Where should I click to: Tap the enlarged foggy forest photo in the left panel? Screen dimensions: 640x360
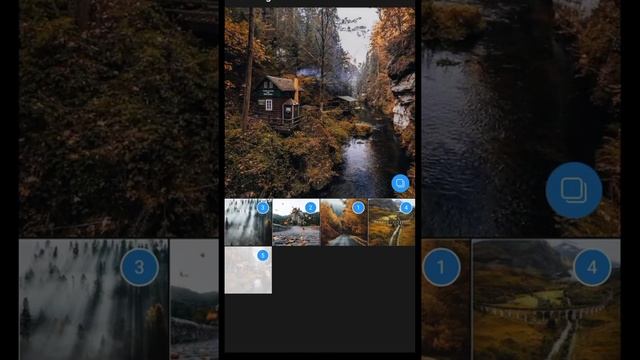tap(93, 300)
